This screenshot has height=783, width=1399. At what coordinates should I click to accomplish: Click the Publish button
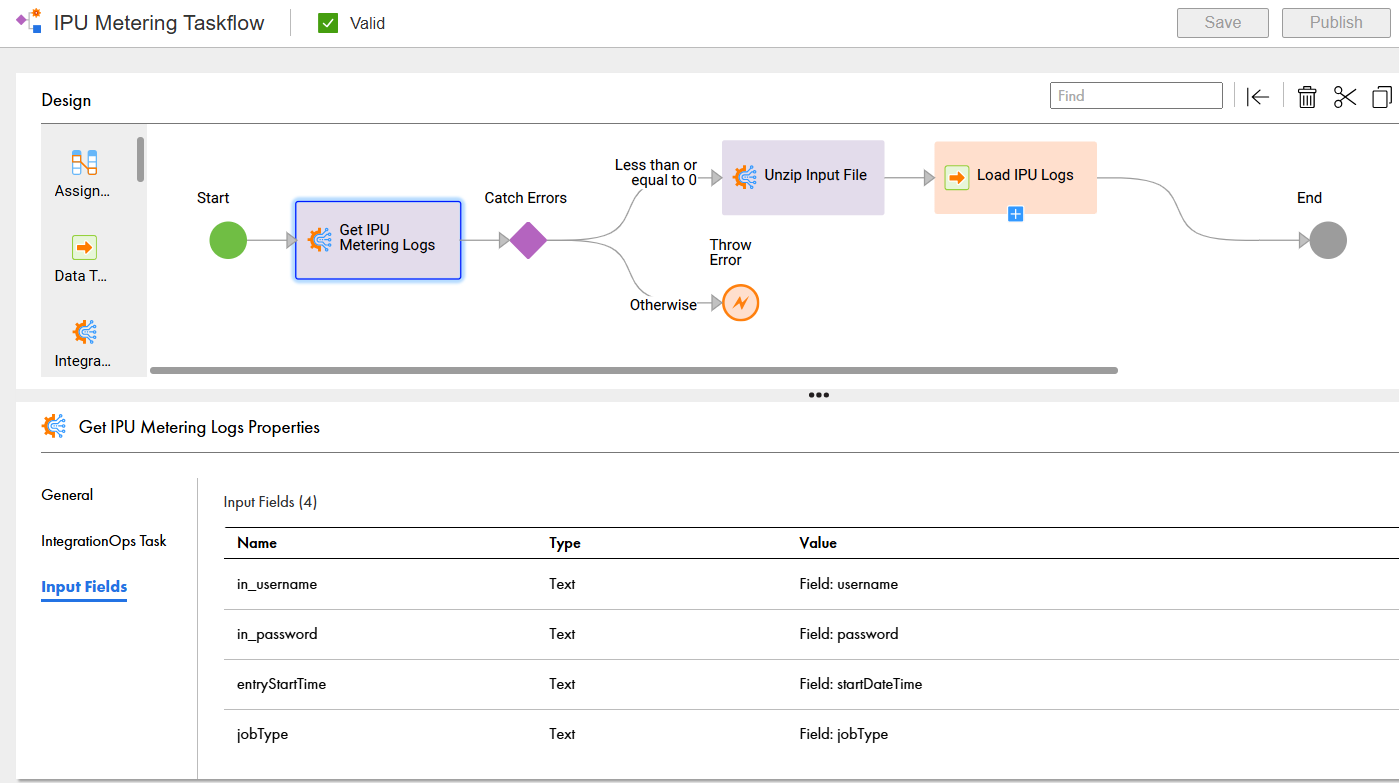click(1336, 23)
